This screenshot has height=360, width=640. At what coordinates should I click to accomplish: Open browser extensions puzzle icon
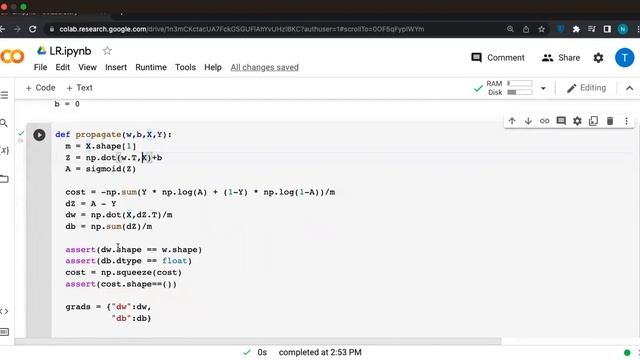point(576,29)
